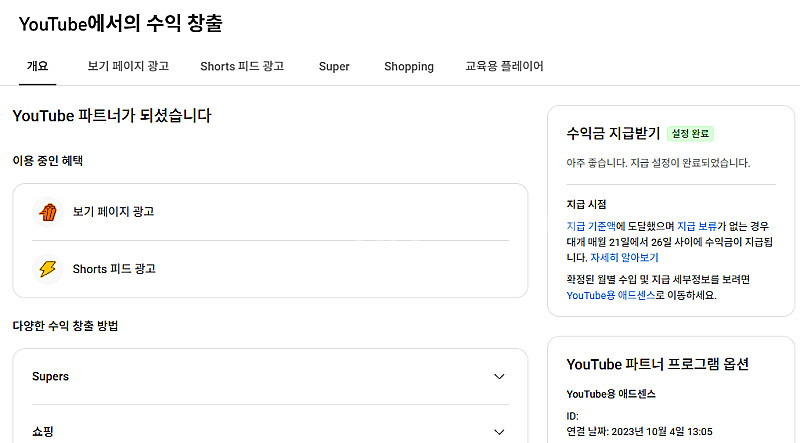Expand the 쇼핑 section chevron
This screenshot has height=443, width=800.
[499, 432]
